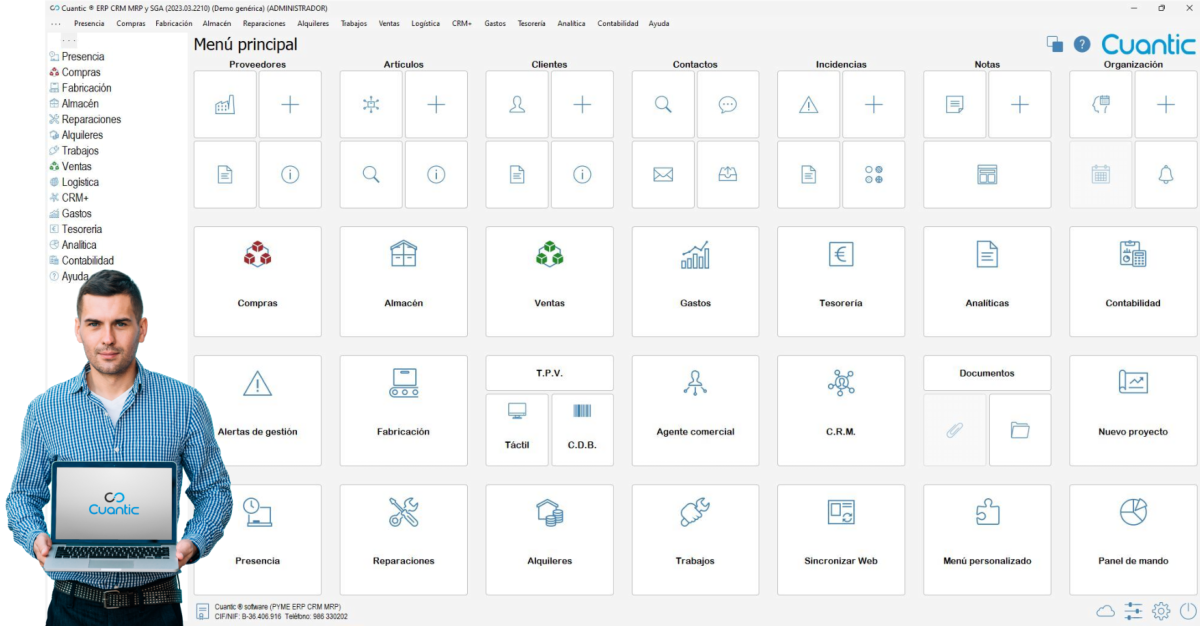Expand Contabilidad in the sidebar tree
This screenshot has height=626, width=1200.
click(x=87, y=260)
